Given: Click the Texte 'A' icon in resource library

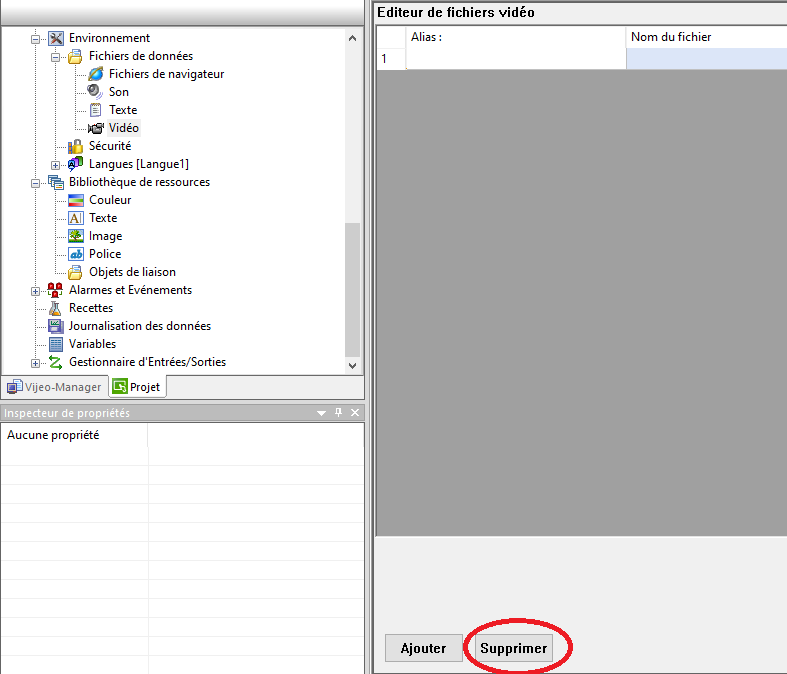Looking at the screenshot, I should click(76, 218).
